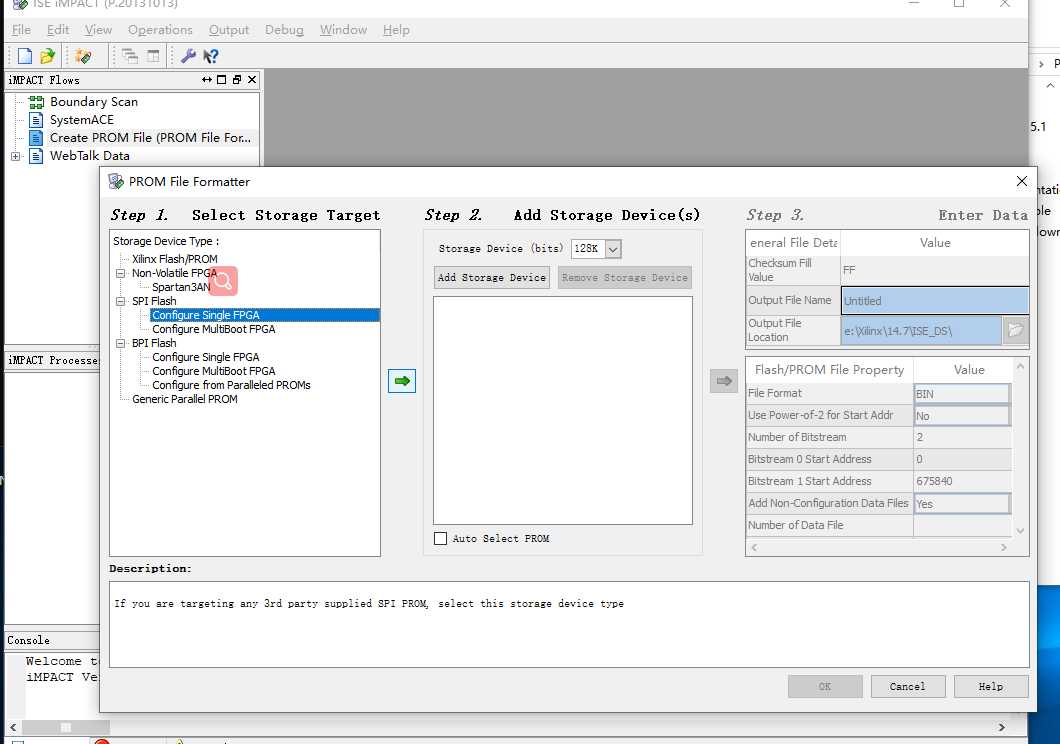Open the Help menu

tap(396, 30)
